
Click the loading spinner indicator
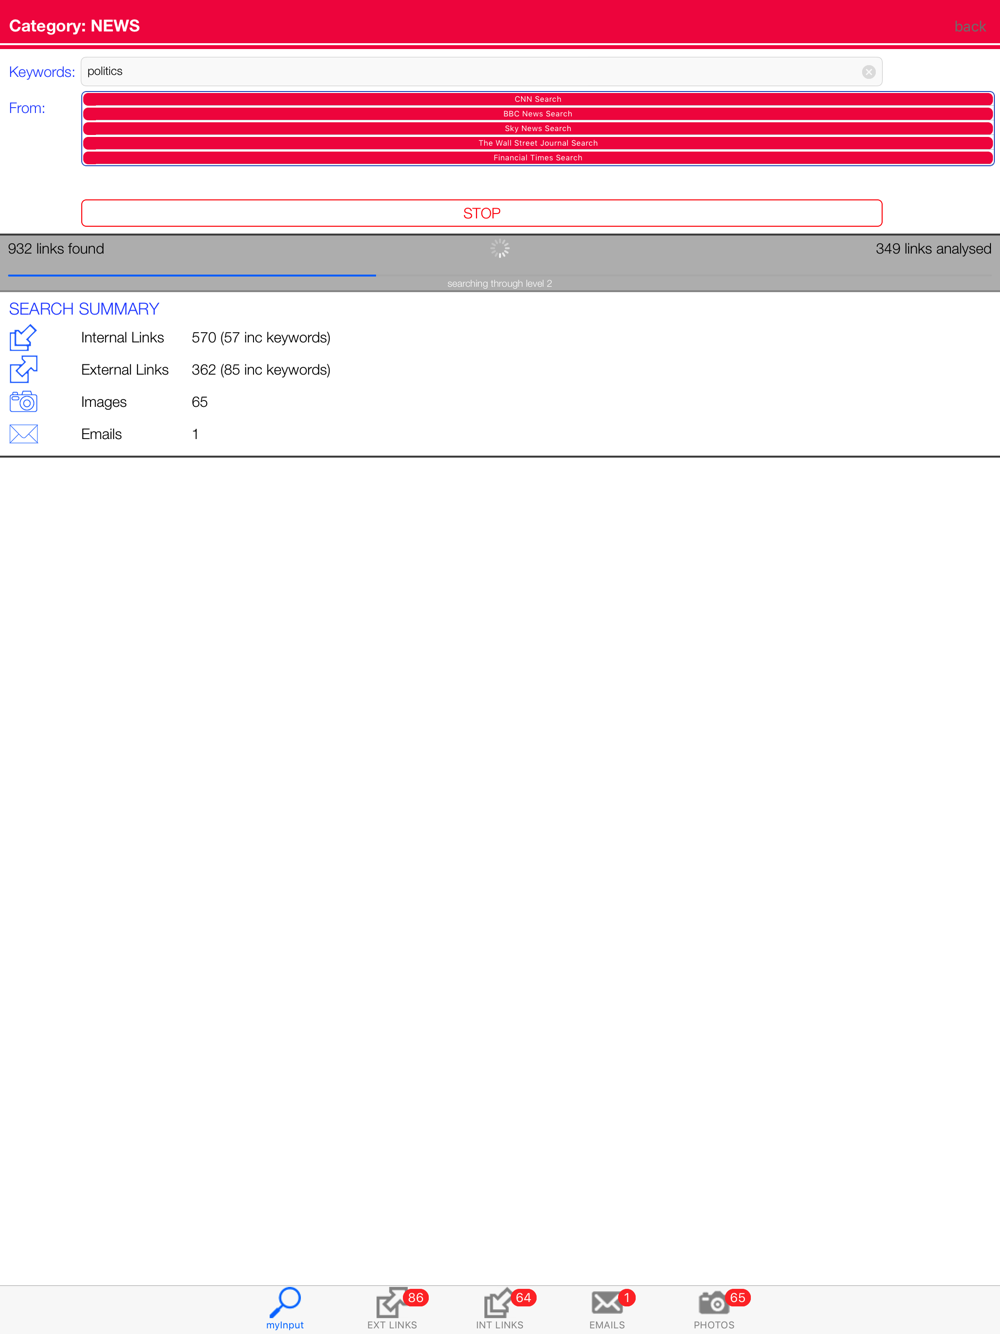click(500, 249)
